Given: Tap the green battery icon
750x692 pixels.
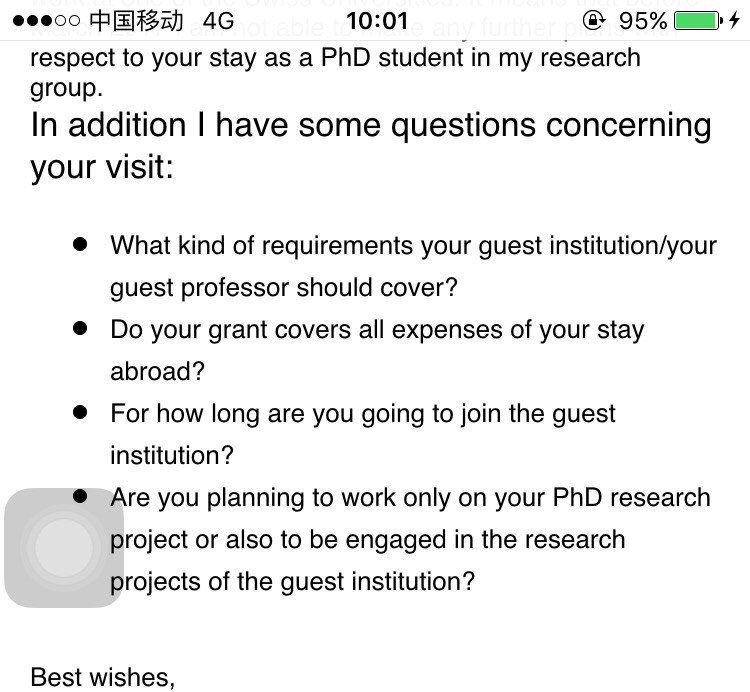Looking at the screenshot, I should click(x=697, y=21).
